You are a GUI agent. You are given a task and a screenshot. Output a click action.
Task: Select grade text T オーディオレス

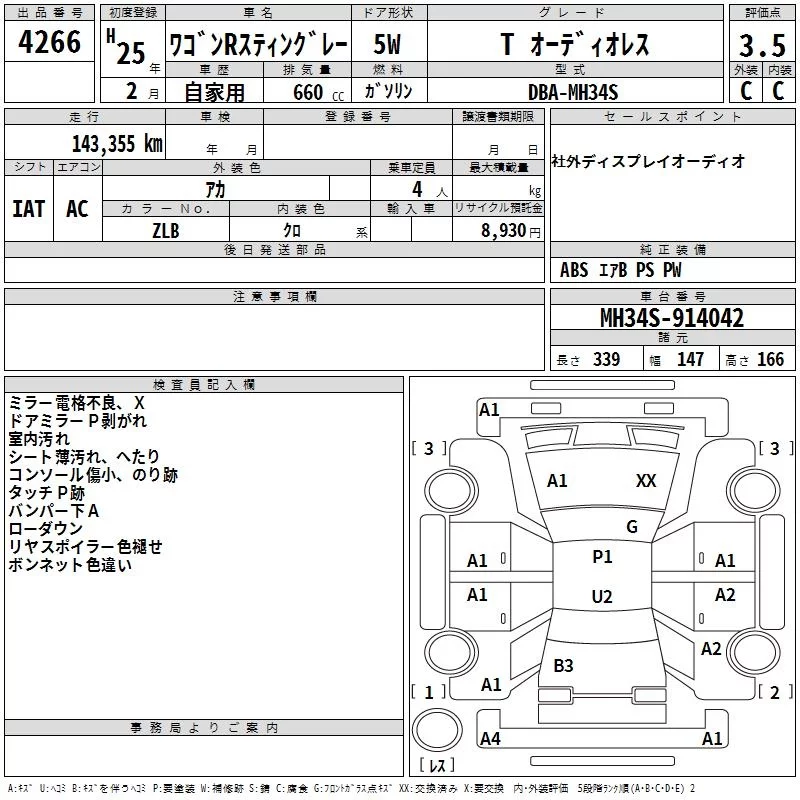click(575, 44)
